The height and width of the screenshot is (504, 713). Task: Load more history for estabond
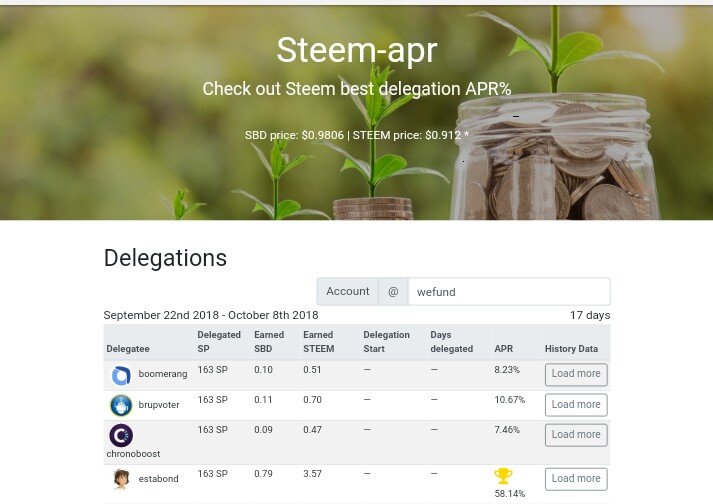(576, 478)
